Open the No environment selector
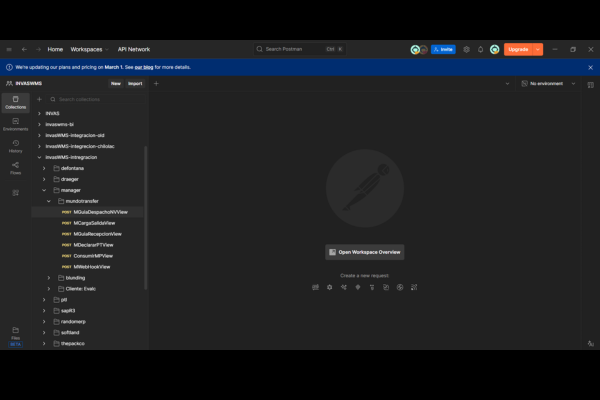 (548, 83)
